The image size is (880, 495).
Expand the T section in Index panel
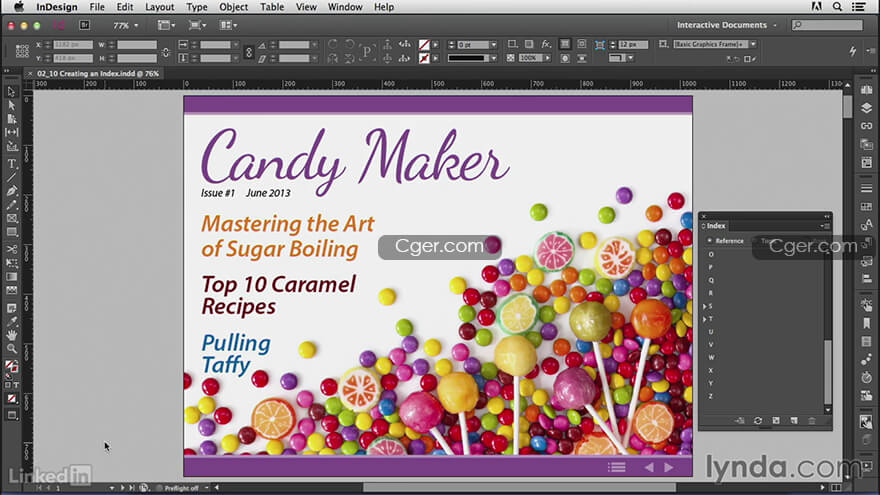tap(705, 319)
